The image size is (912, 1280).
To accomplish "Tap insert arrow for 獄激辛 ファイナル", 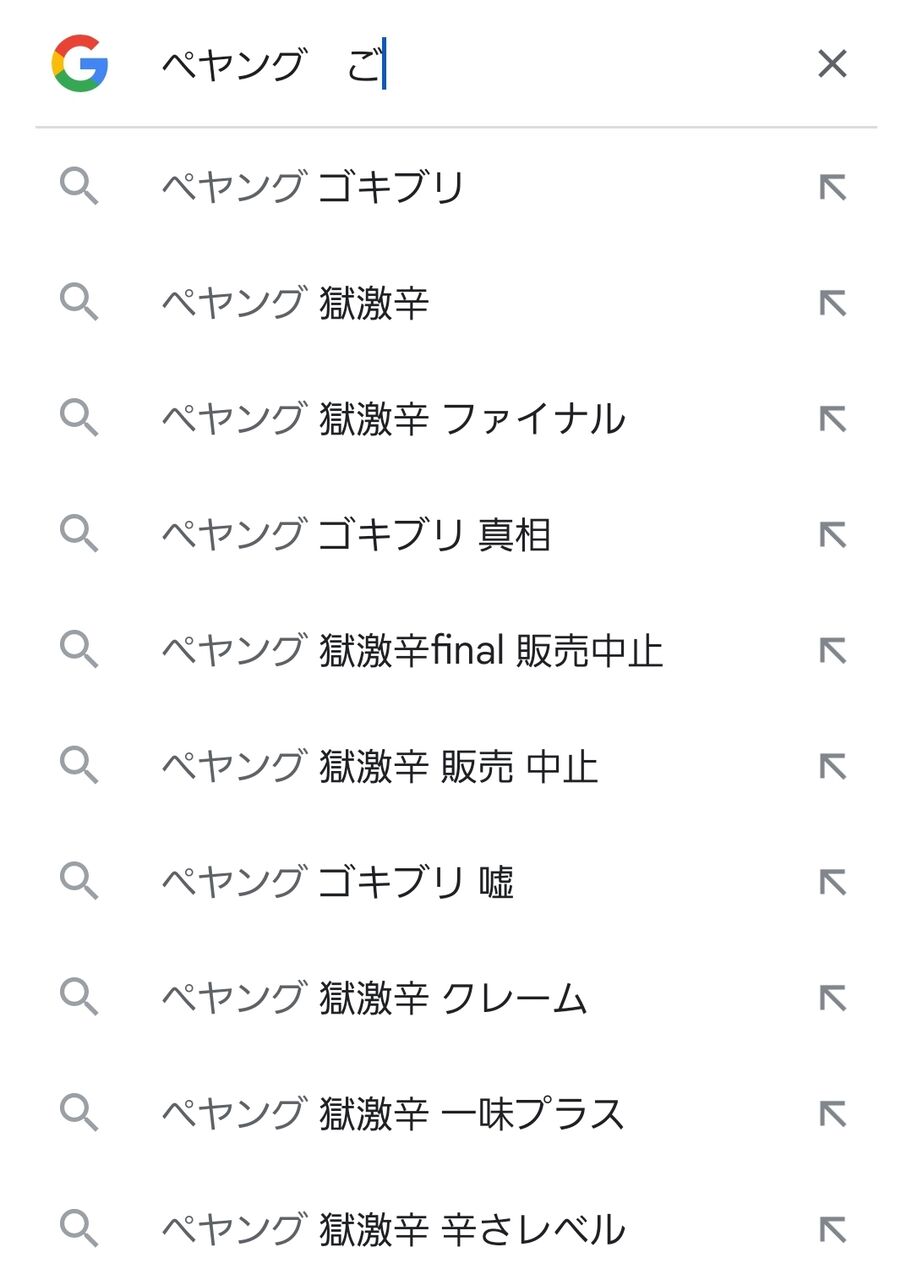I will (x=832, y=419).
